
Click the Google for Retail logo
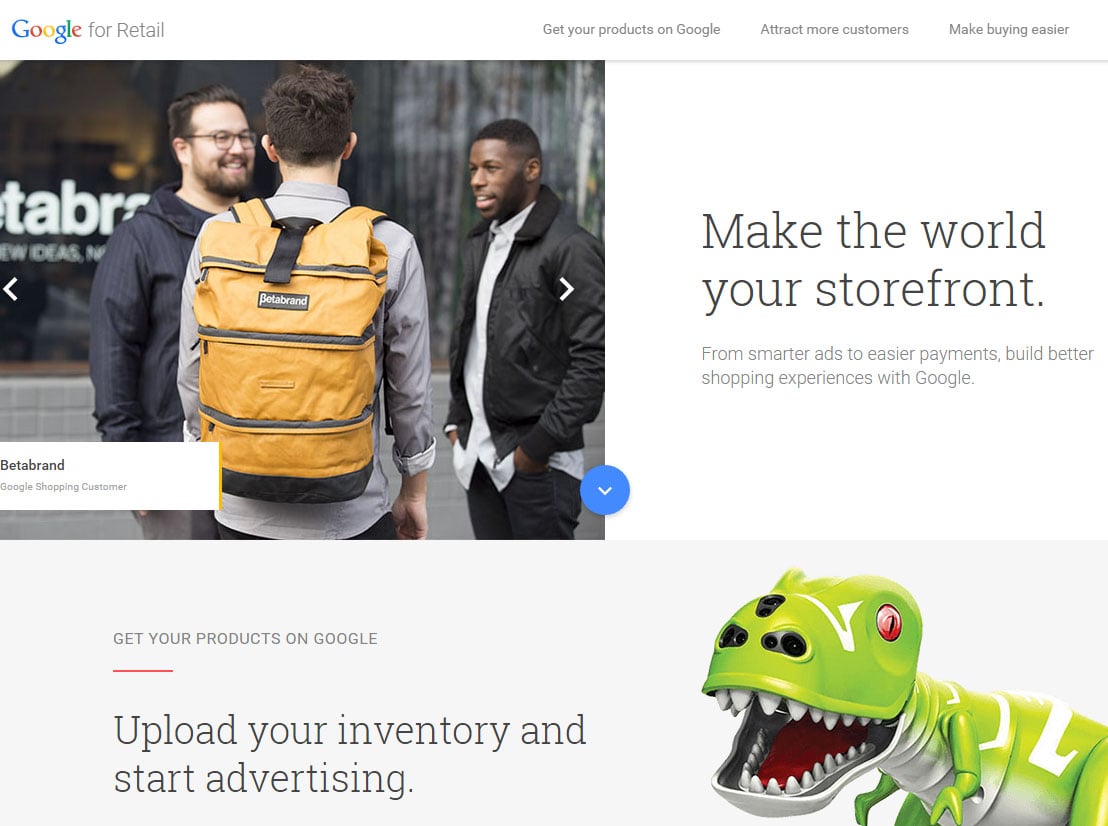pos(88,30)
